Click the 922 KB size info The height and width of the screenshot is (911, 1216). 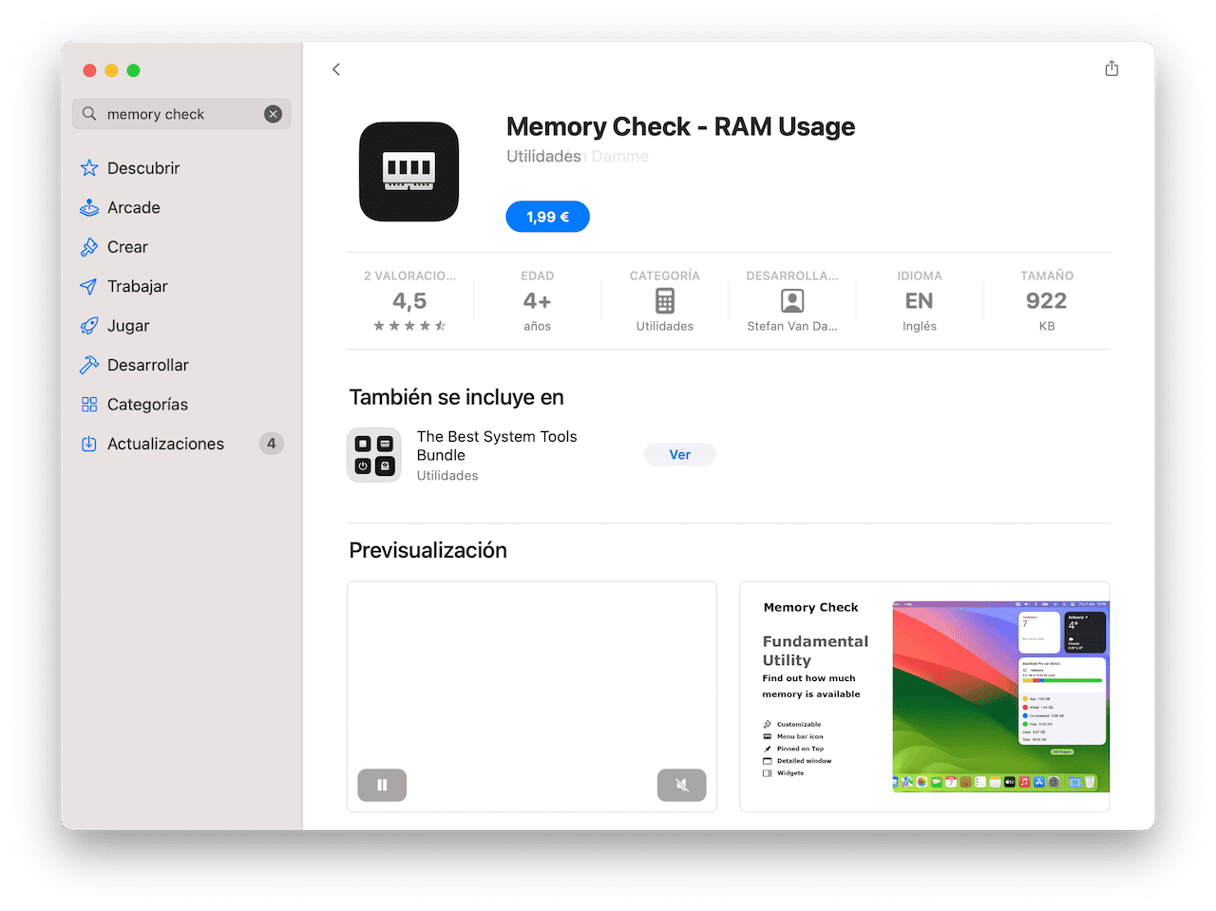[x=1046, y=300]
